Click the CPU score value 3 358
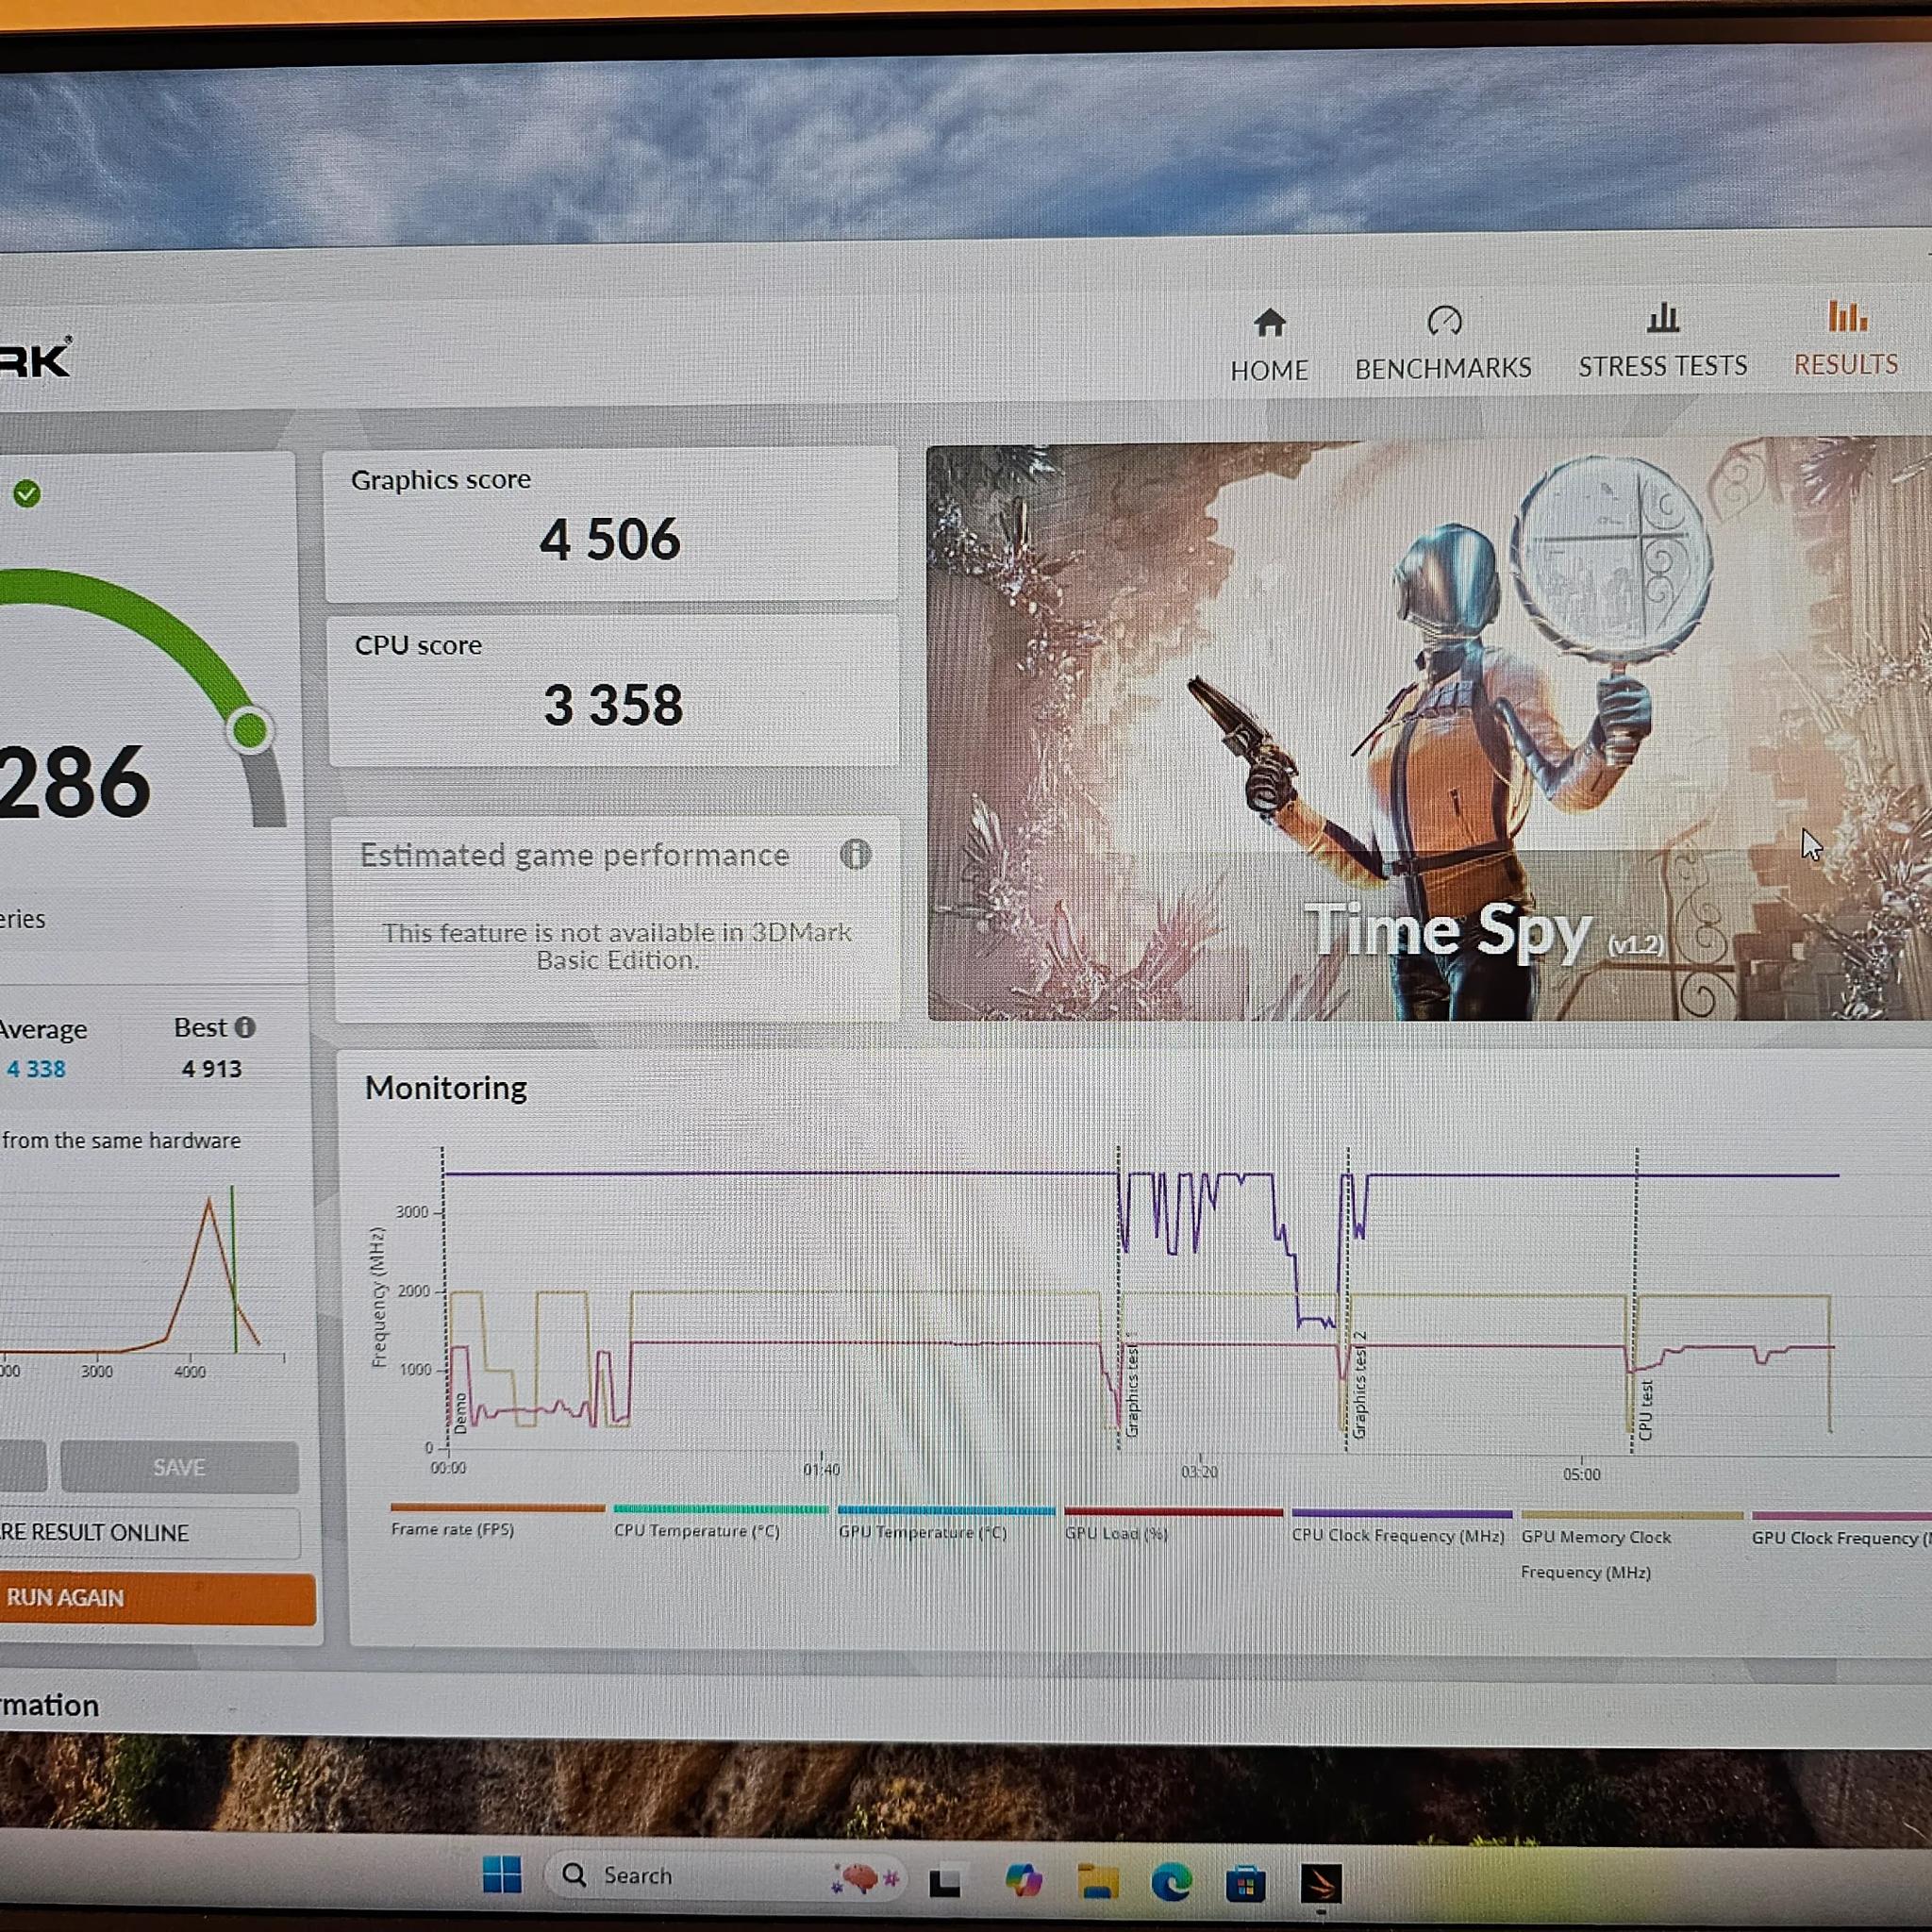This screenshot has height=1932, width=1932. tap(613, 705)
